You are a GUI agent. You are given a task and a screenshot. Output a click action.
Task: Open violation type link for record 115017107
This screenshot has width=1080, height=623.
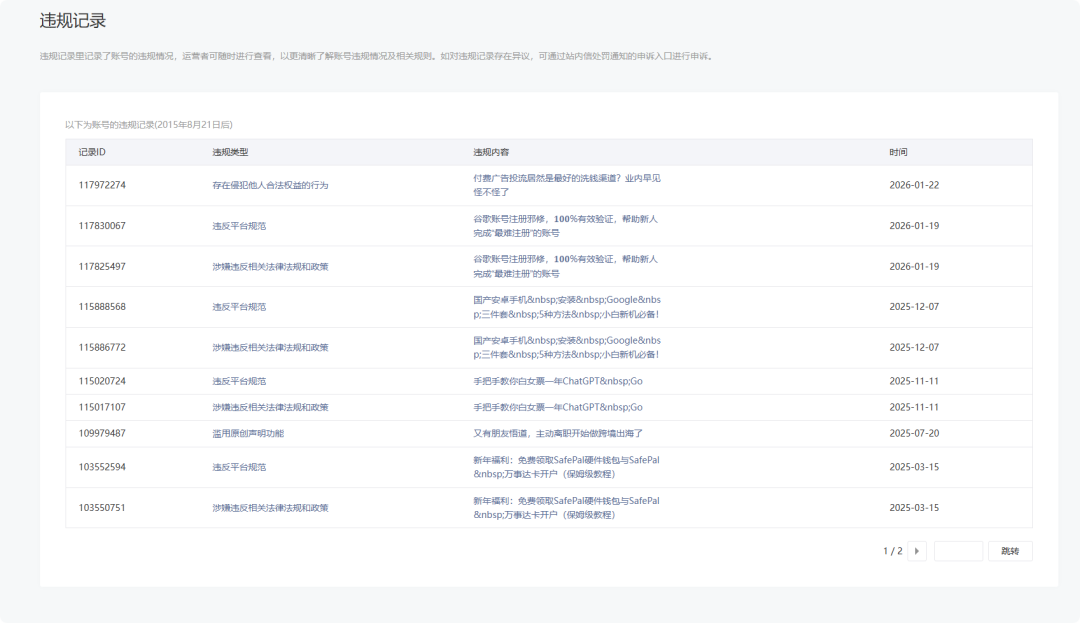click(270, 408)
